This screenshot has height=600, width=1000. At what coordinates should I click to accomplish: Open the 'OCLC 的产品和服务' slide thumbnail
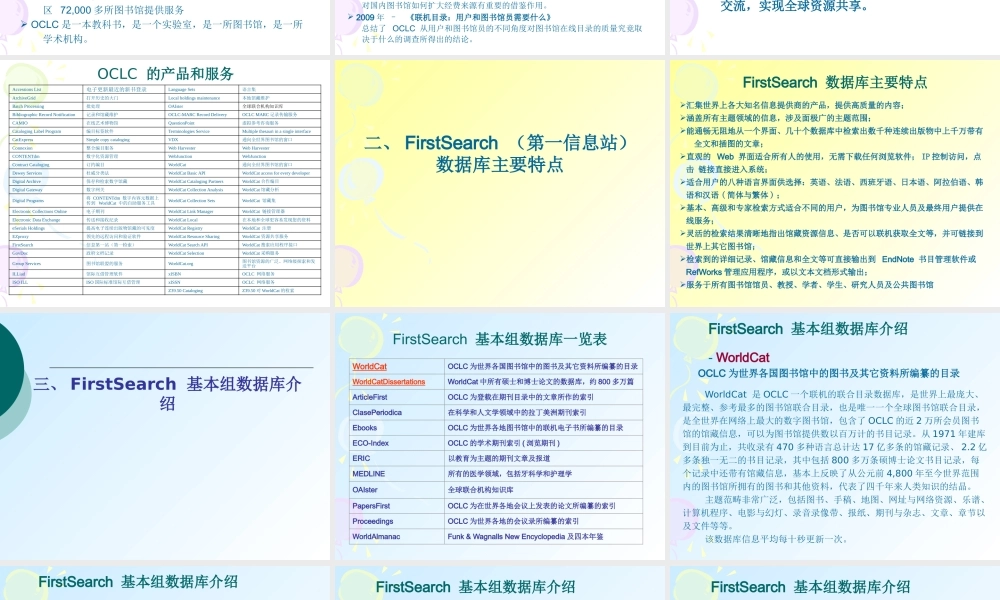coord(165,183)
